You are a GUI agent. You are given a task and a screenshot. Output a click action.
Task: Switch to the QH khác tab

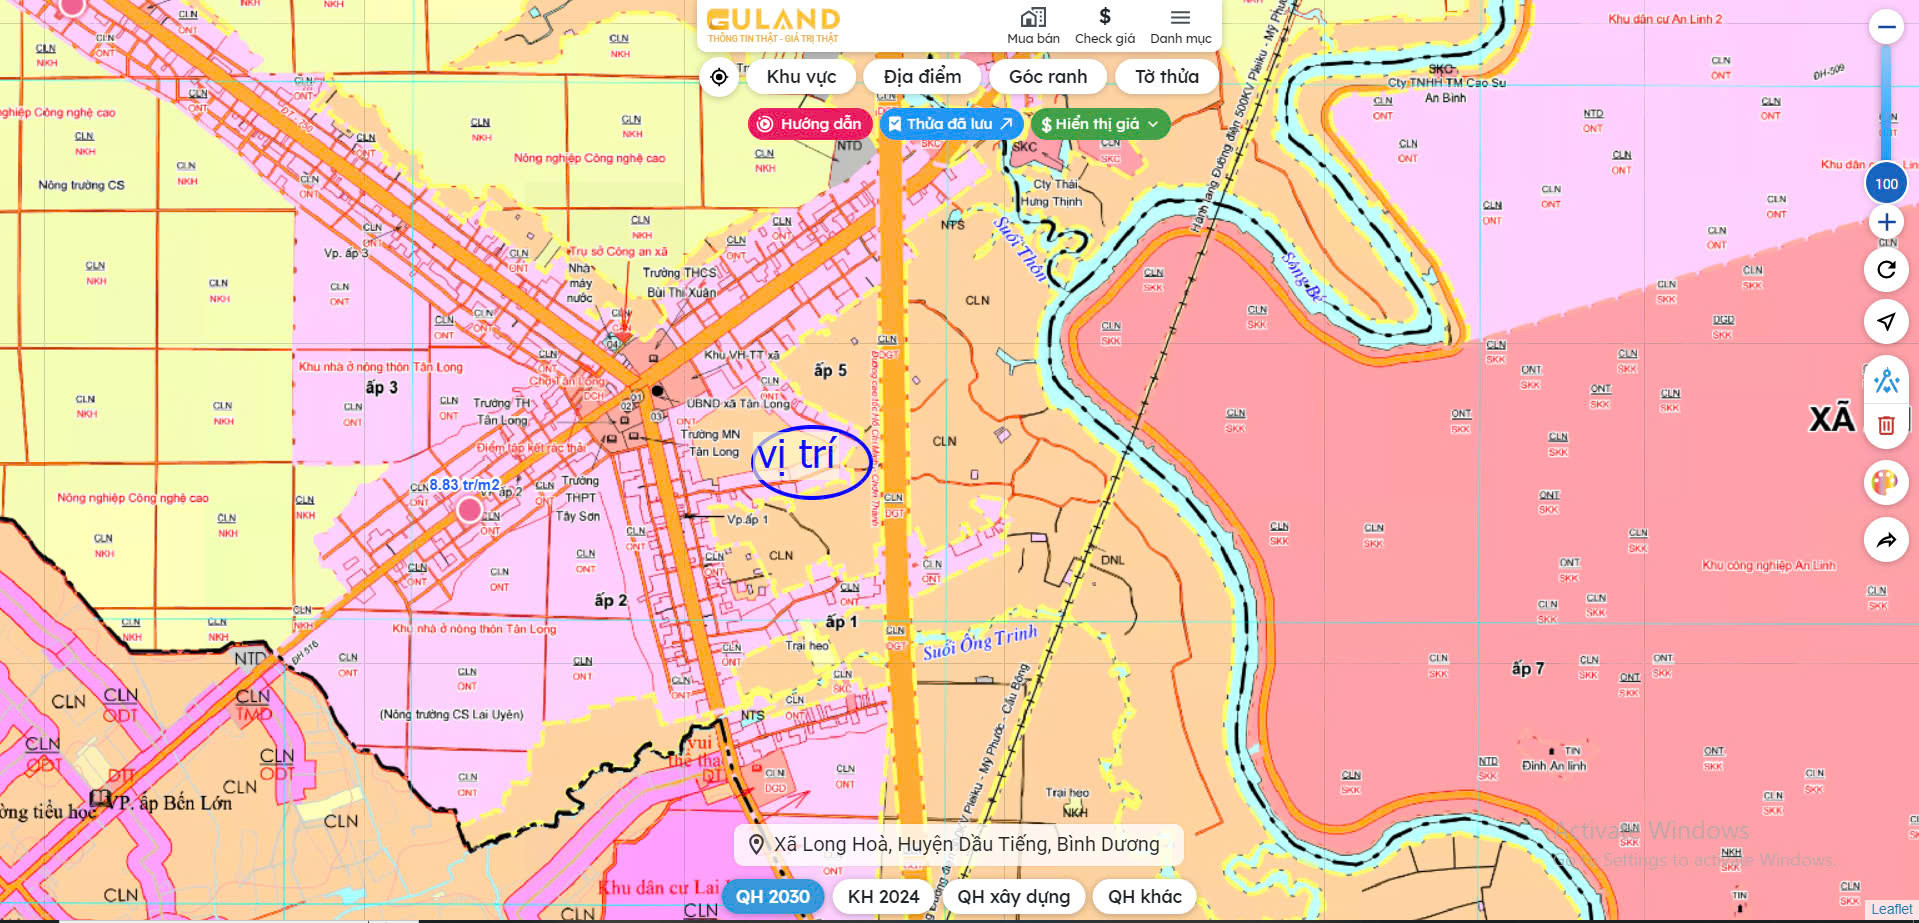(x=1144, y=897)
